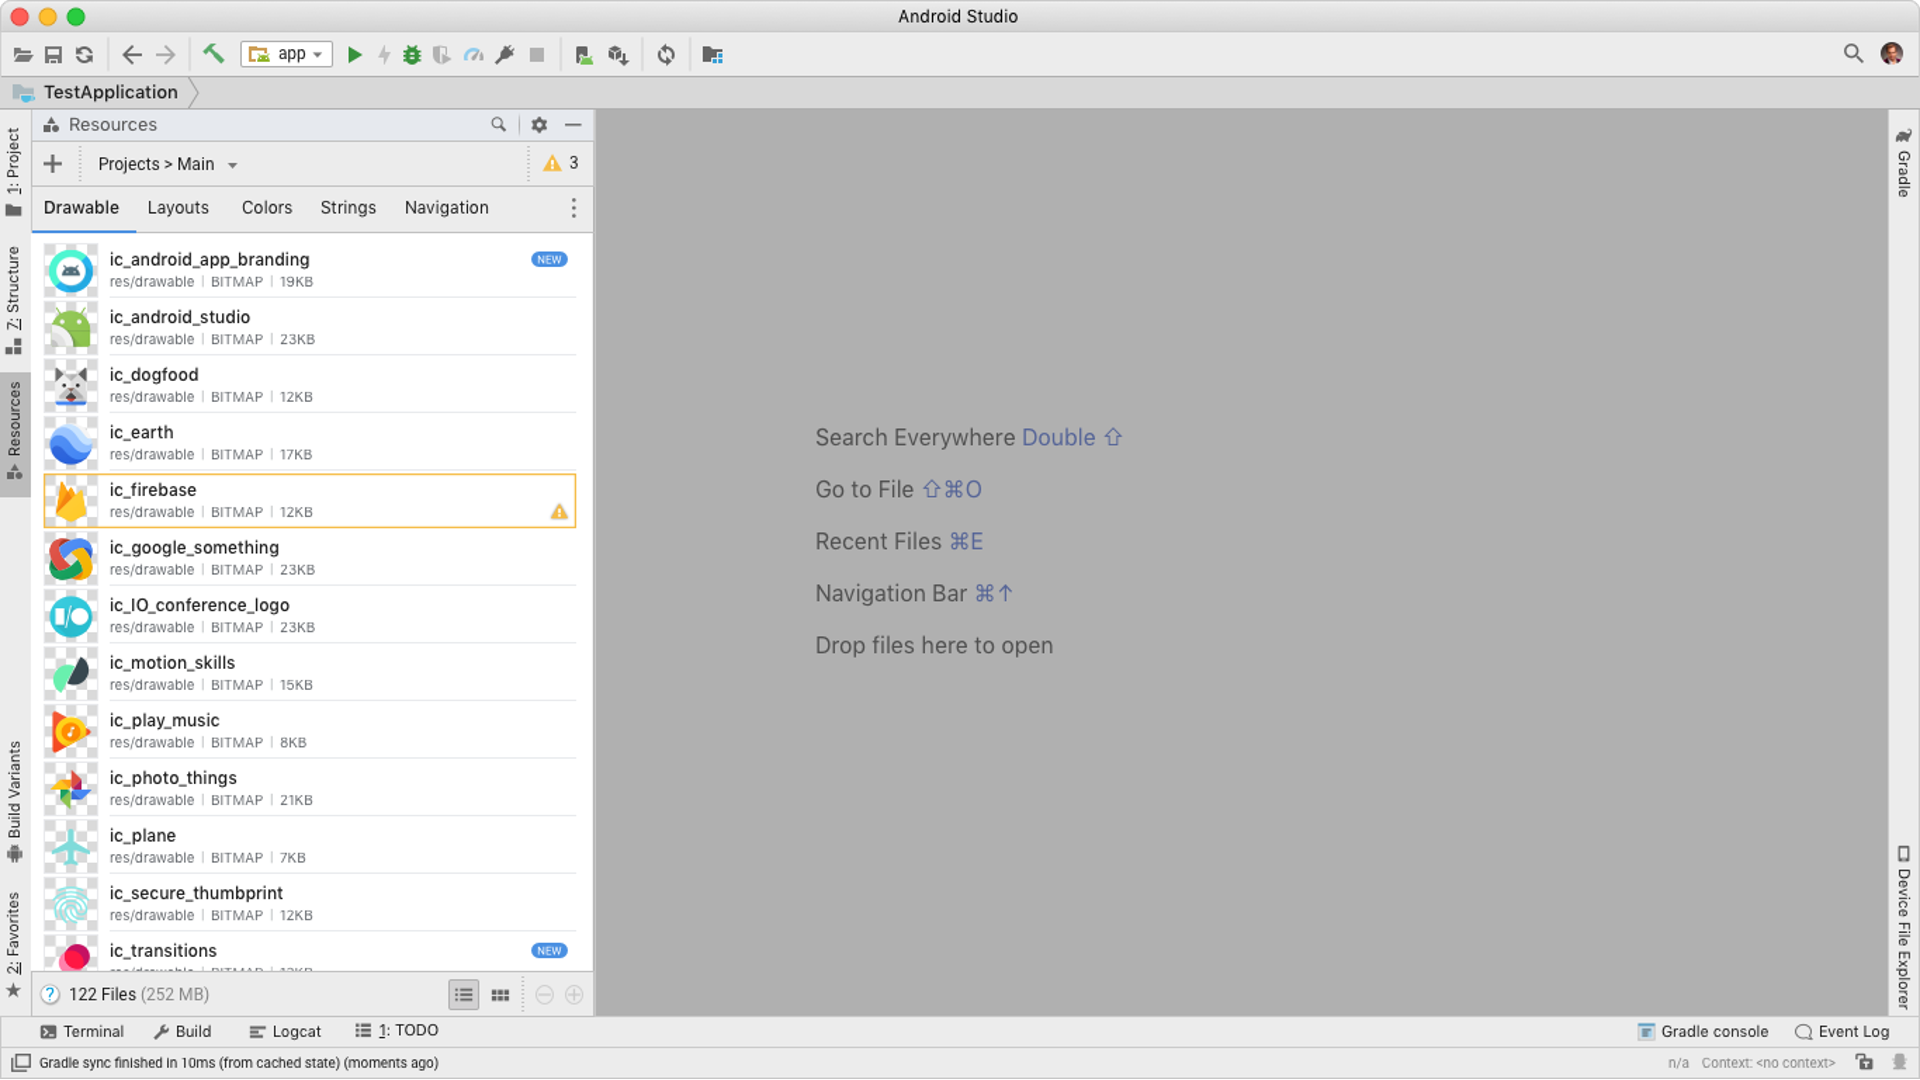Open Resources panel settings gear
Screen dimensions: 1920x1080
tap(539, 125)
